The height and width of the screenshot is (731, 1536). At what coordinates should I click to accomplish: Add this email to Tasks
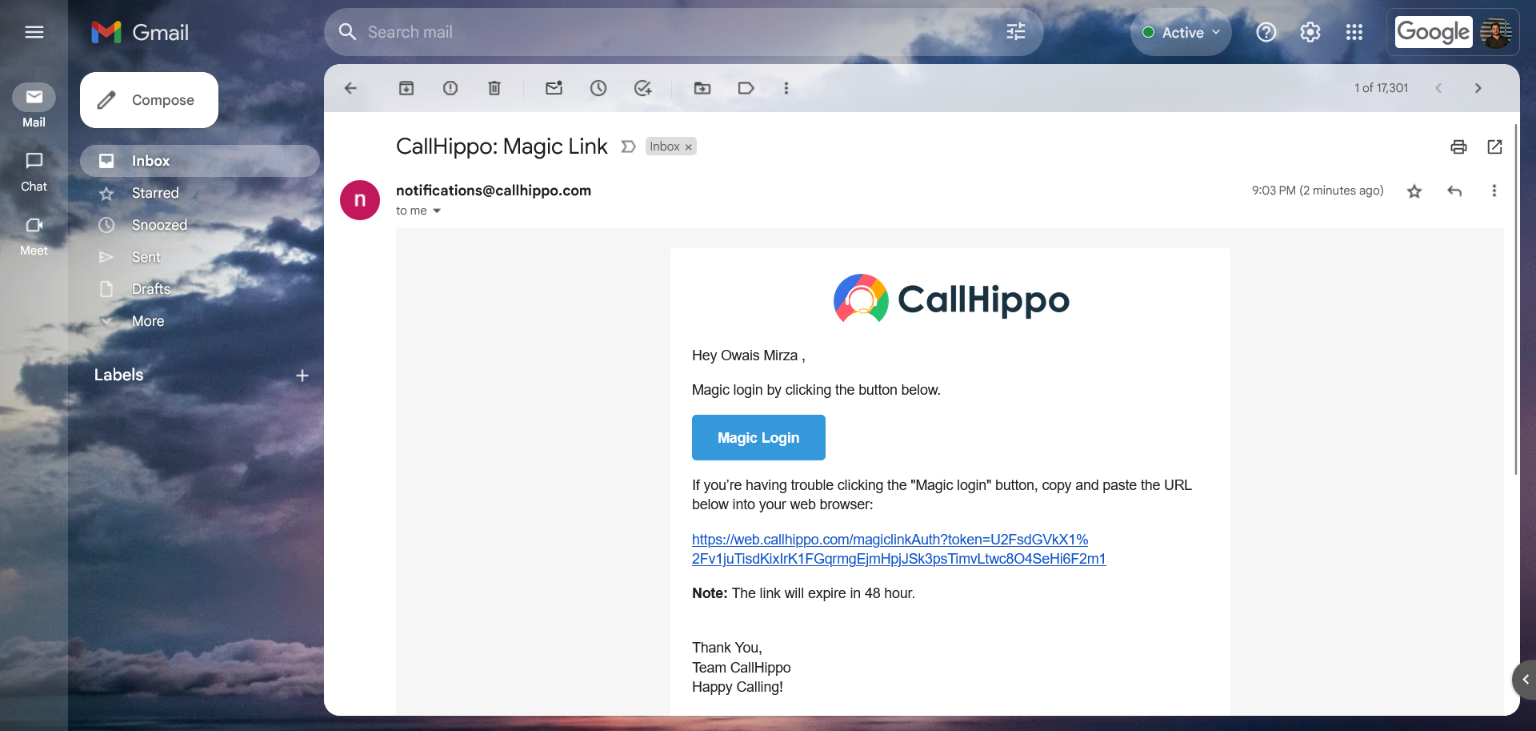(x=643, y=88)
